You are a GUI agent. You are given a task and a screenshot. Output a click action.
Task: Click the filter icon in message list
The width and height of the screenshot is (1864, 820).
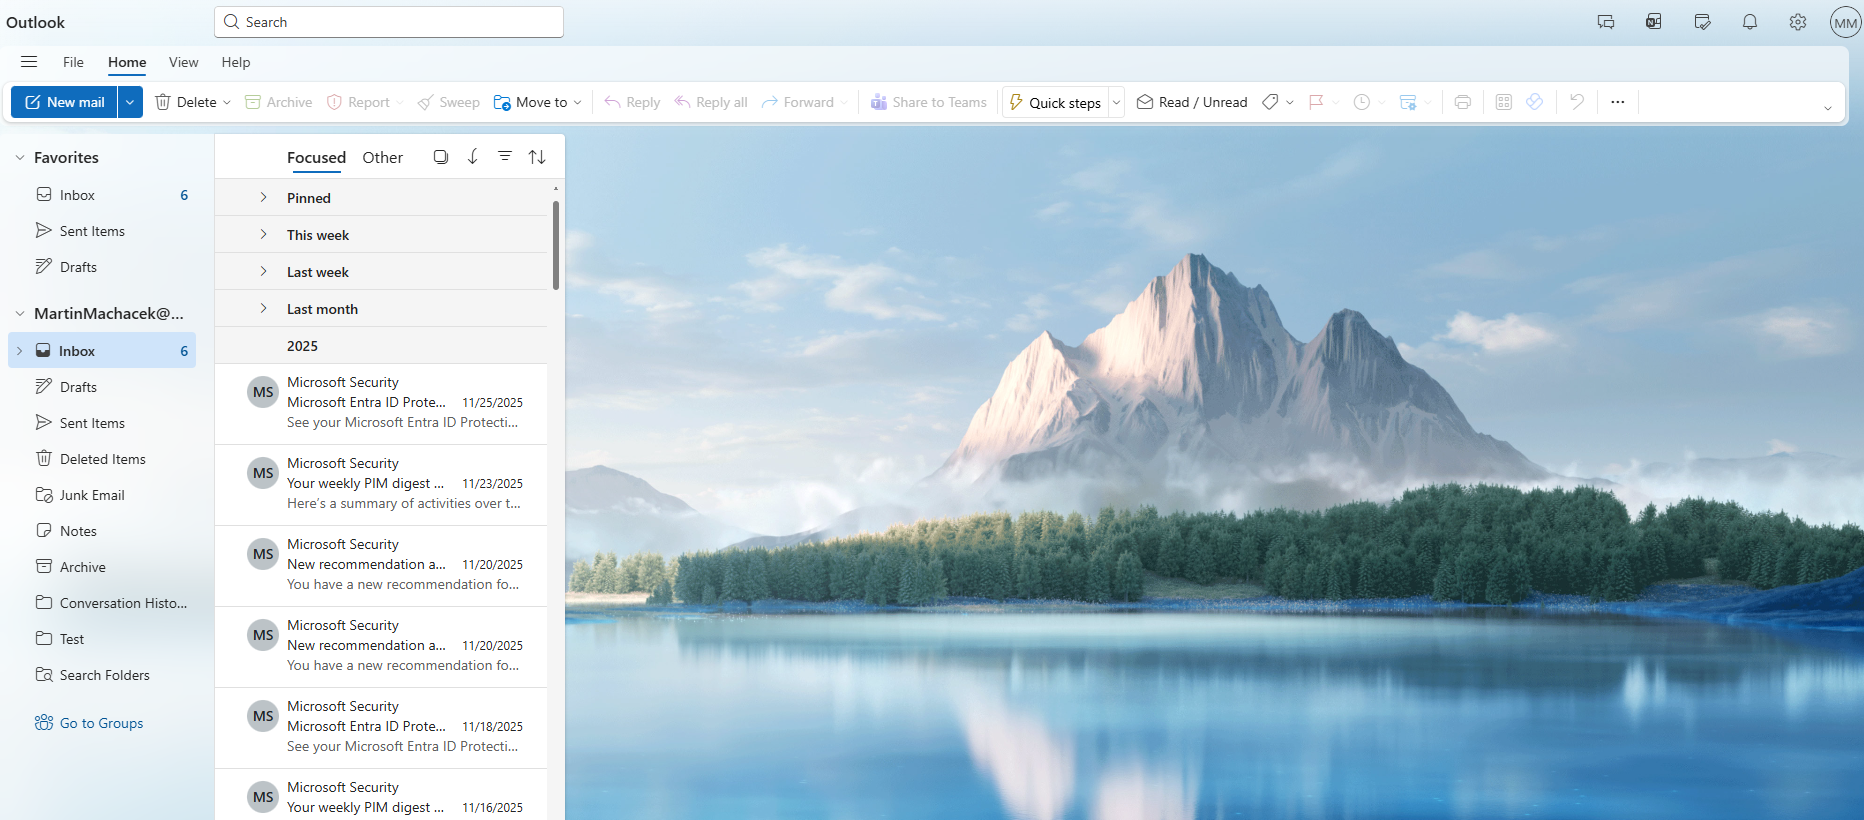[x=505, y=157]
